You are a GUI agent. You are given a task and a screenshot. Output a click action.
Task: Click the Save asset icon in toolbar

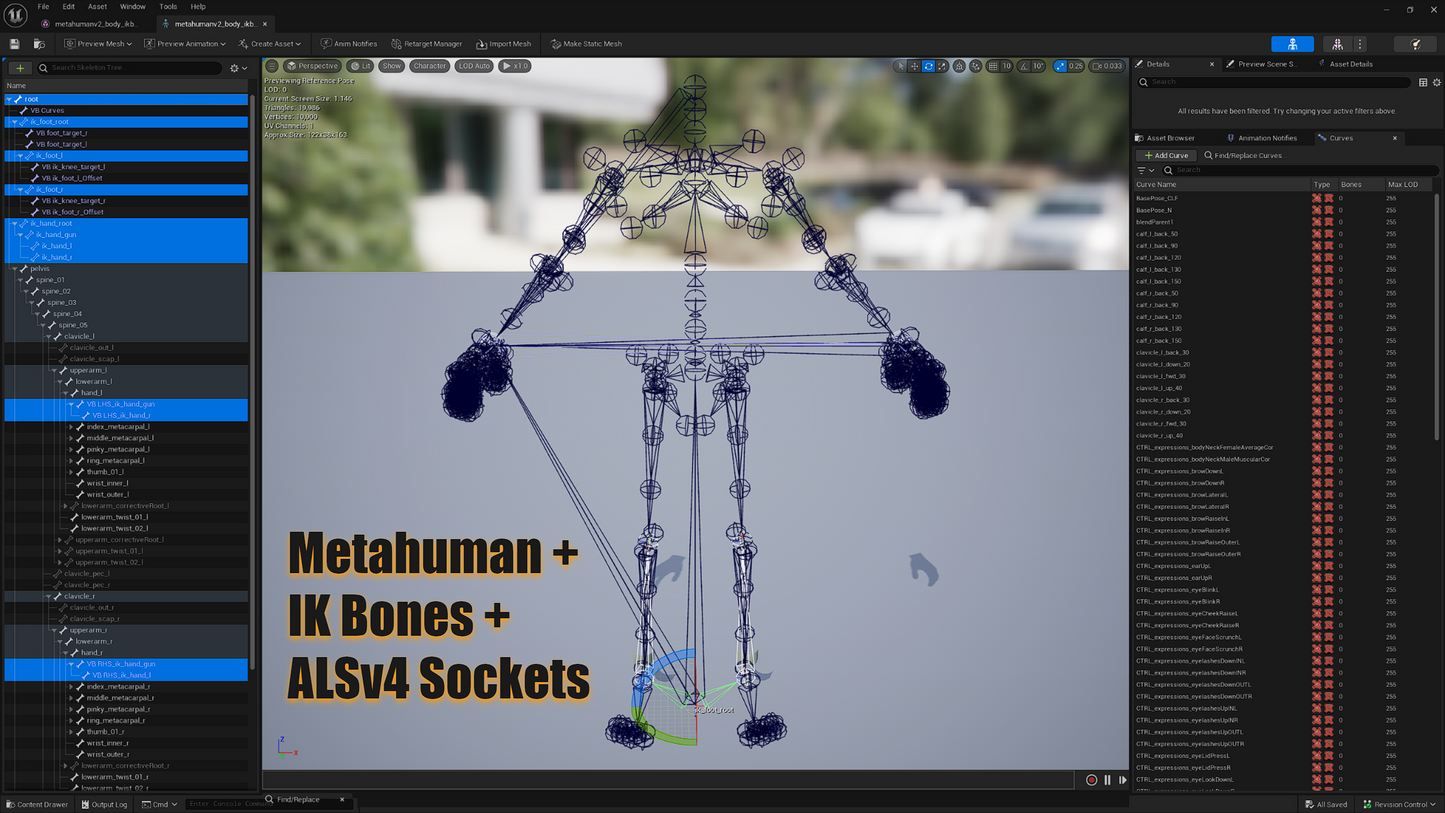[14, 44]
